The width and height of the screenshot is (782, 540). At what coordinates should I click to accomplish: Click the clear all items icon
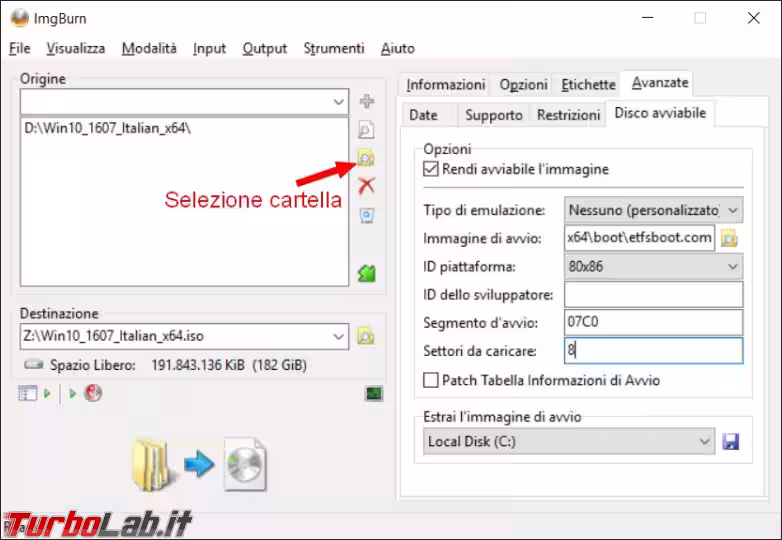[x=367, y=215]
